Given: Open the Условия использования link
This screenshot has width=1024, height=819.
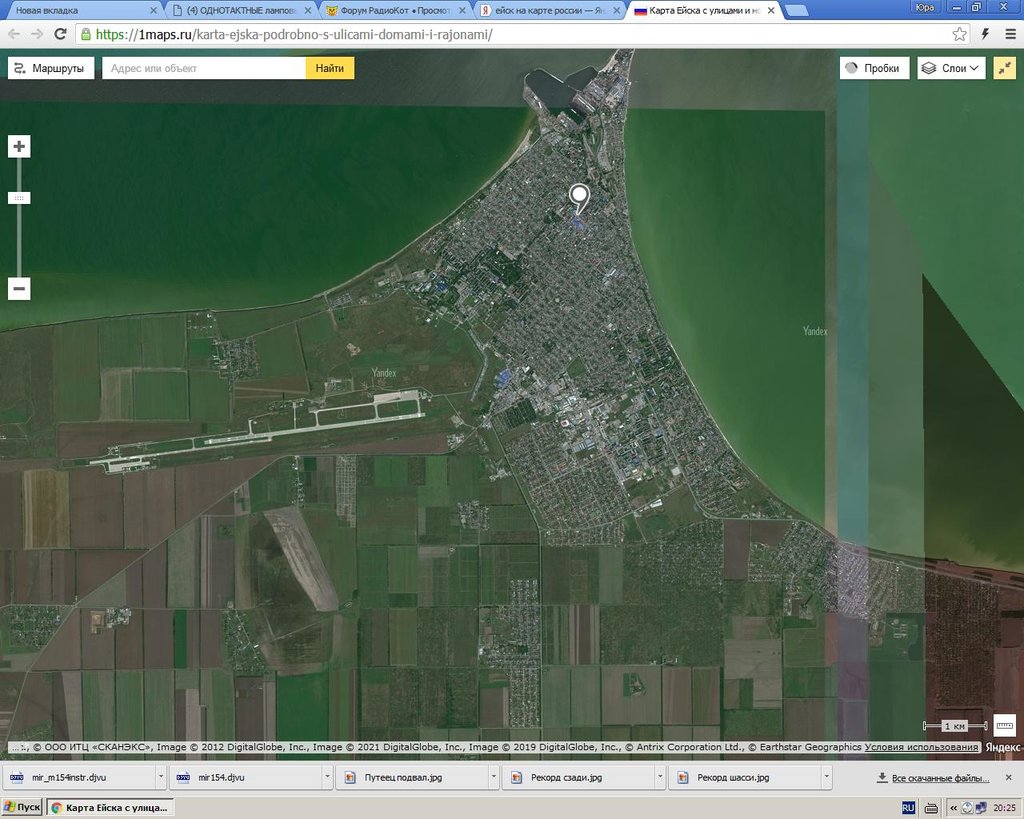Looking at the screenshot, I should pos(921,747).
